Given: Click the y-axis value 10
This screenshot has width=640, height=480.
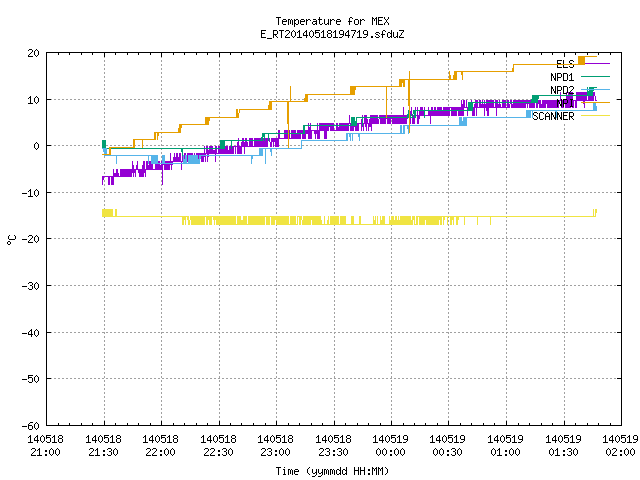Looking at the screenshot, I should click(x=33, y=100).
